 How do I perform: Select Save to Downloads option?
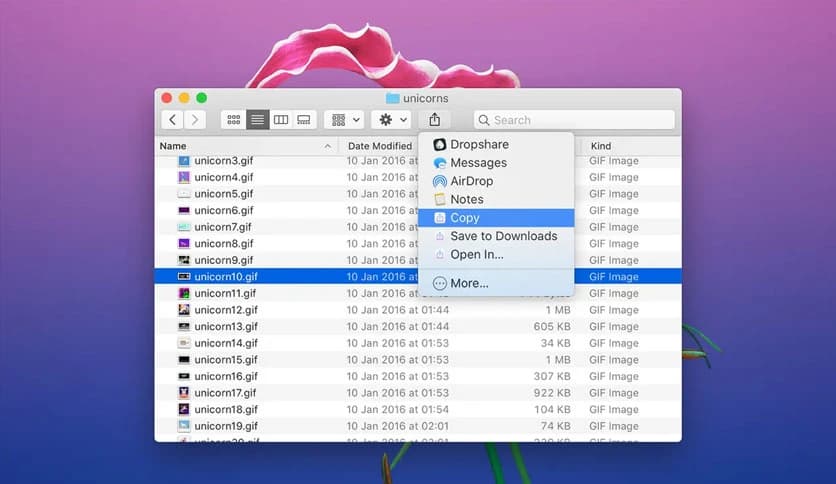point(503,236)
